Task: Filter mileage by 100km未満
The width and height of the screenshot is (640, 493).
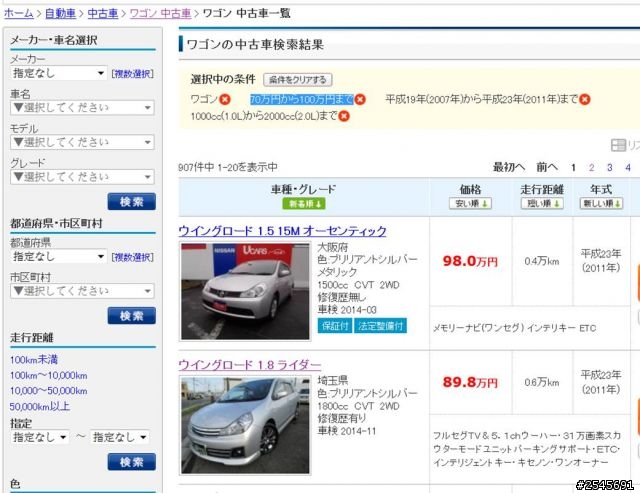Action: pyautogui.click(x=34, y=360)
